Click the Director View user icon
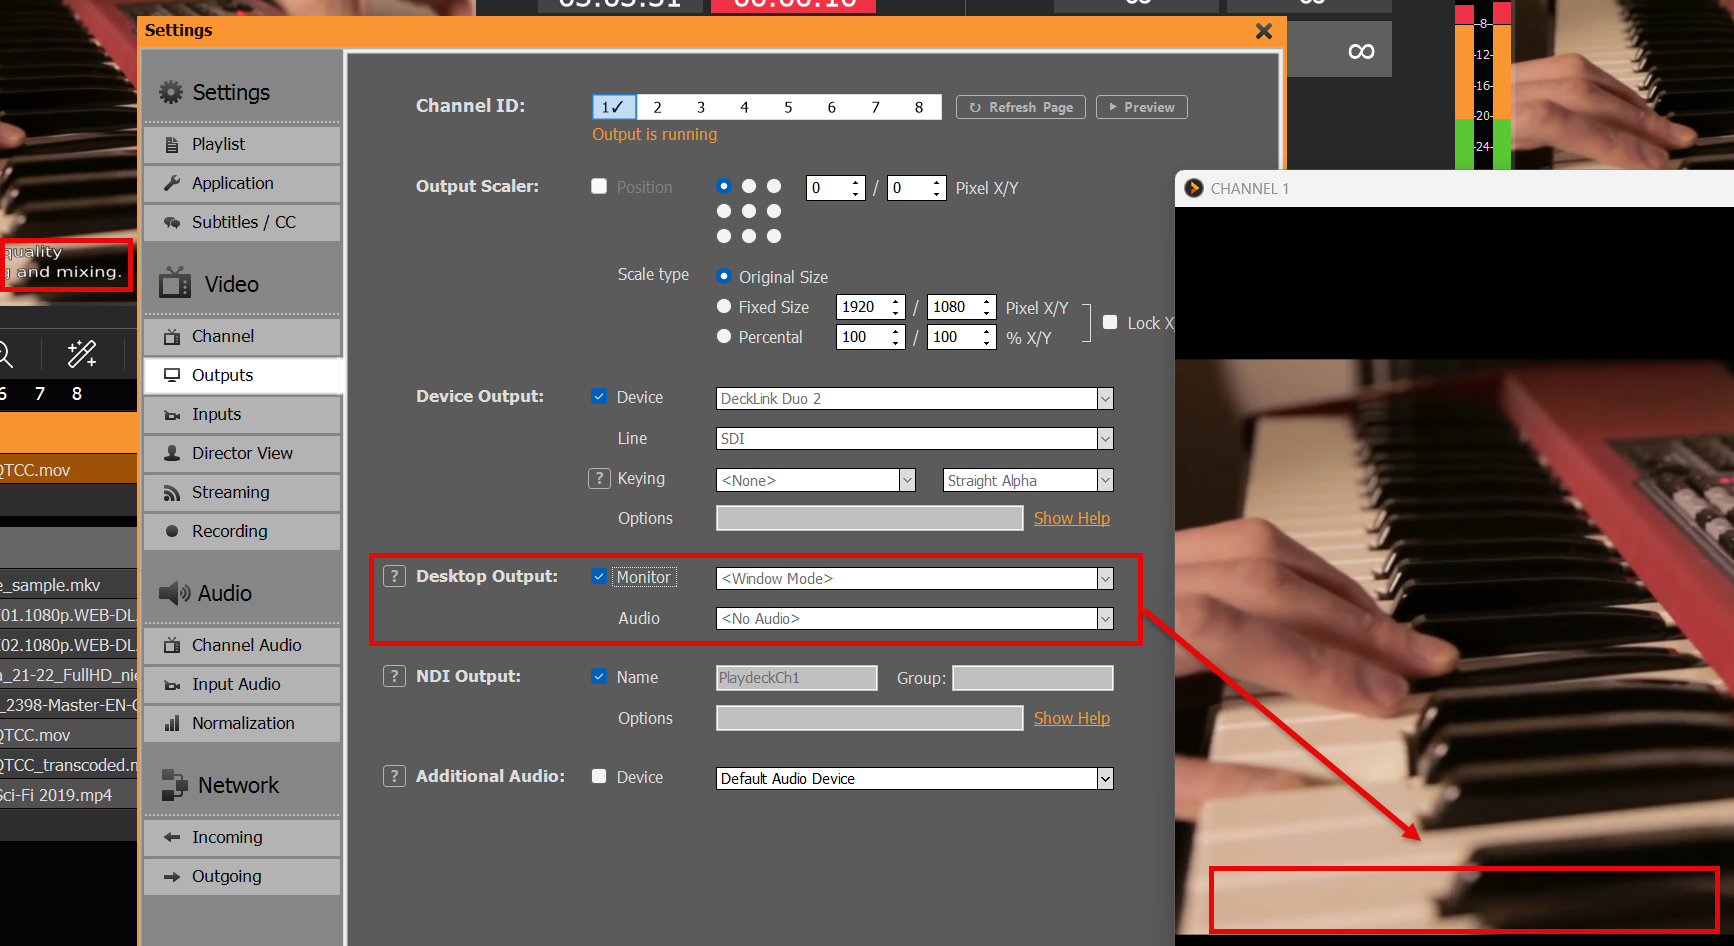Image resolution: width=1734 pixels, height=946 pixels. click(x=172, y=453)
